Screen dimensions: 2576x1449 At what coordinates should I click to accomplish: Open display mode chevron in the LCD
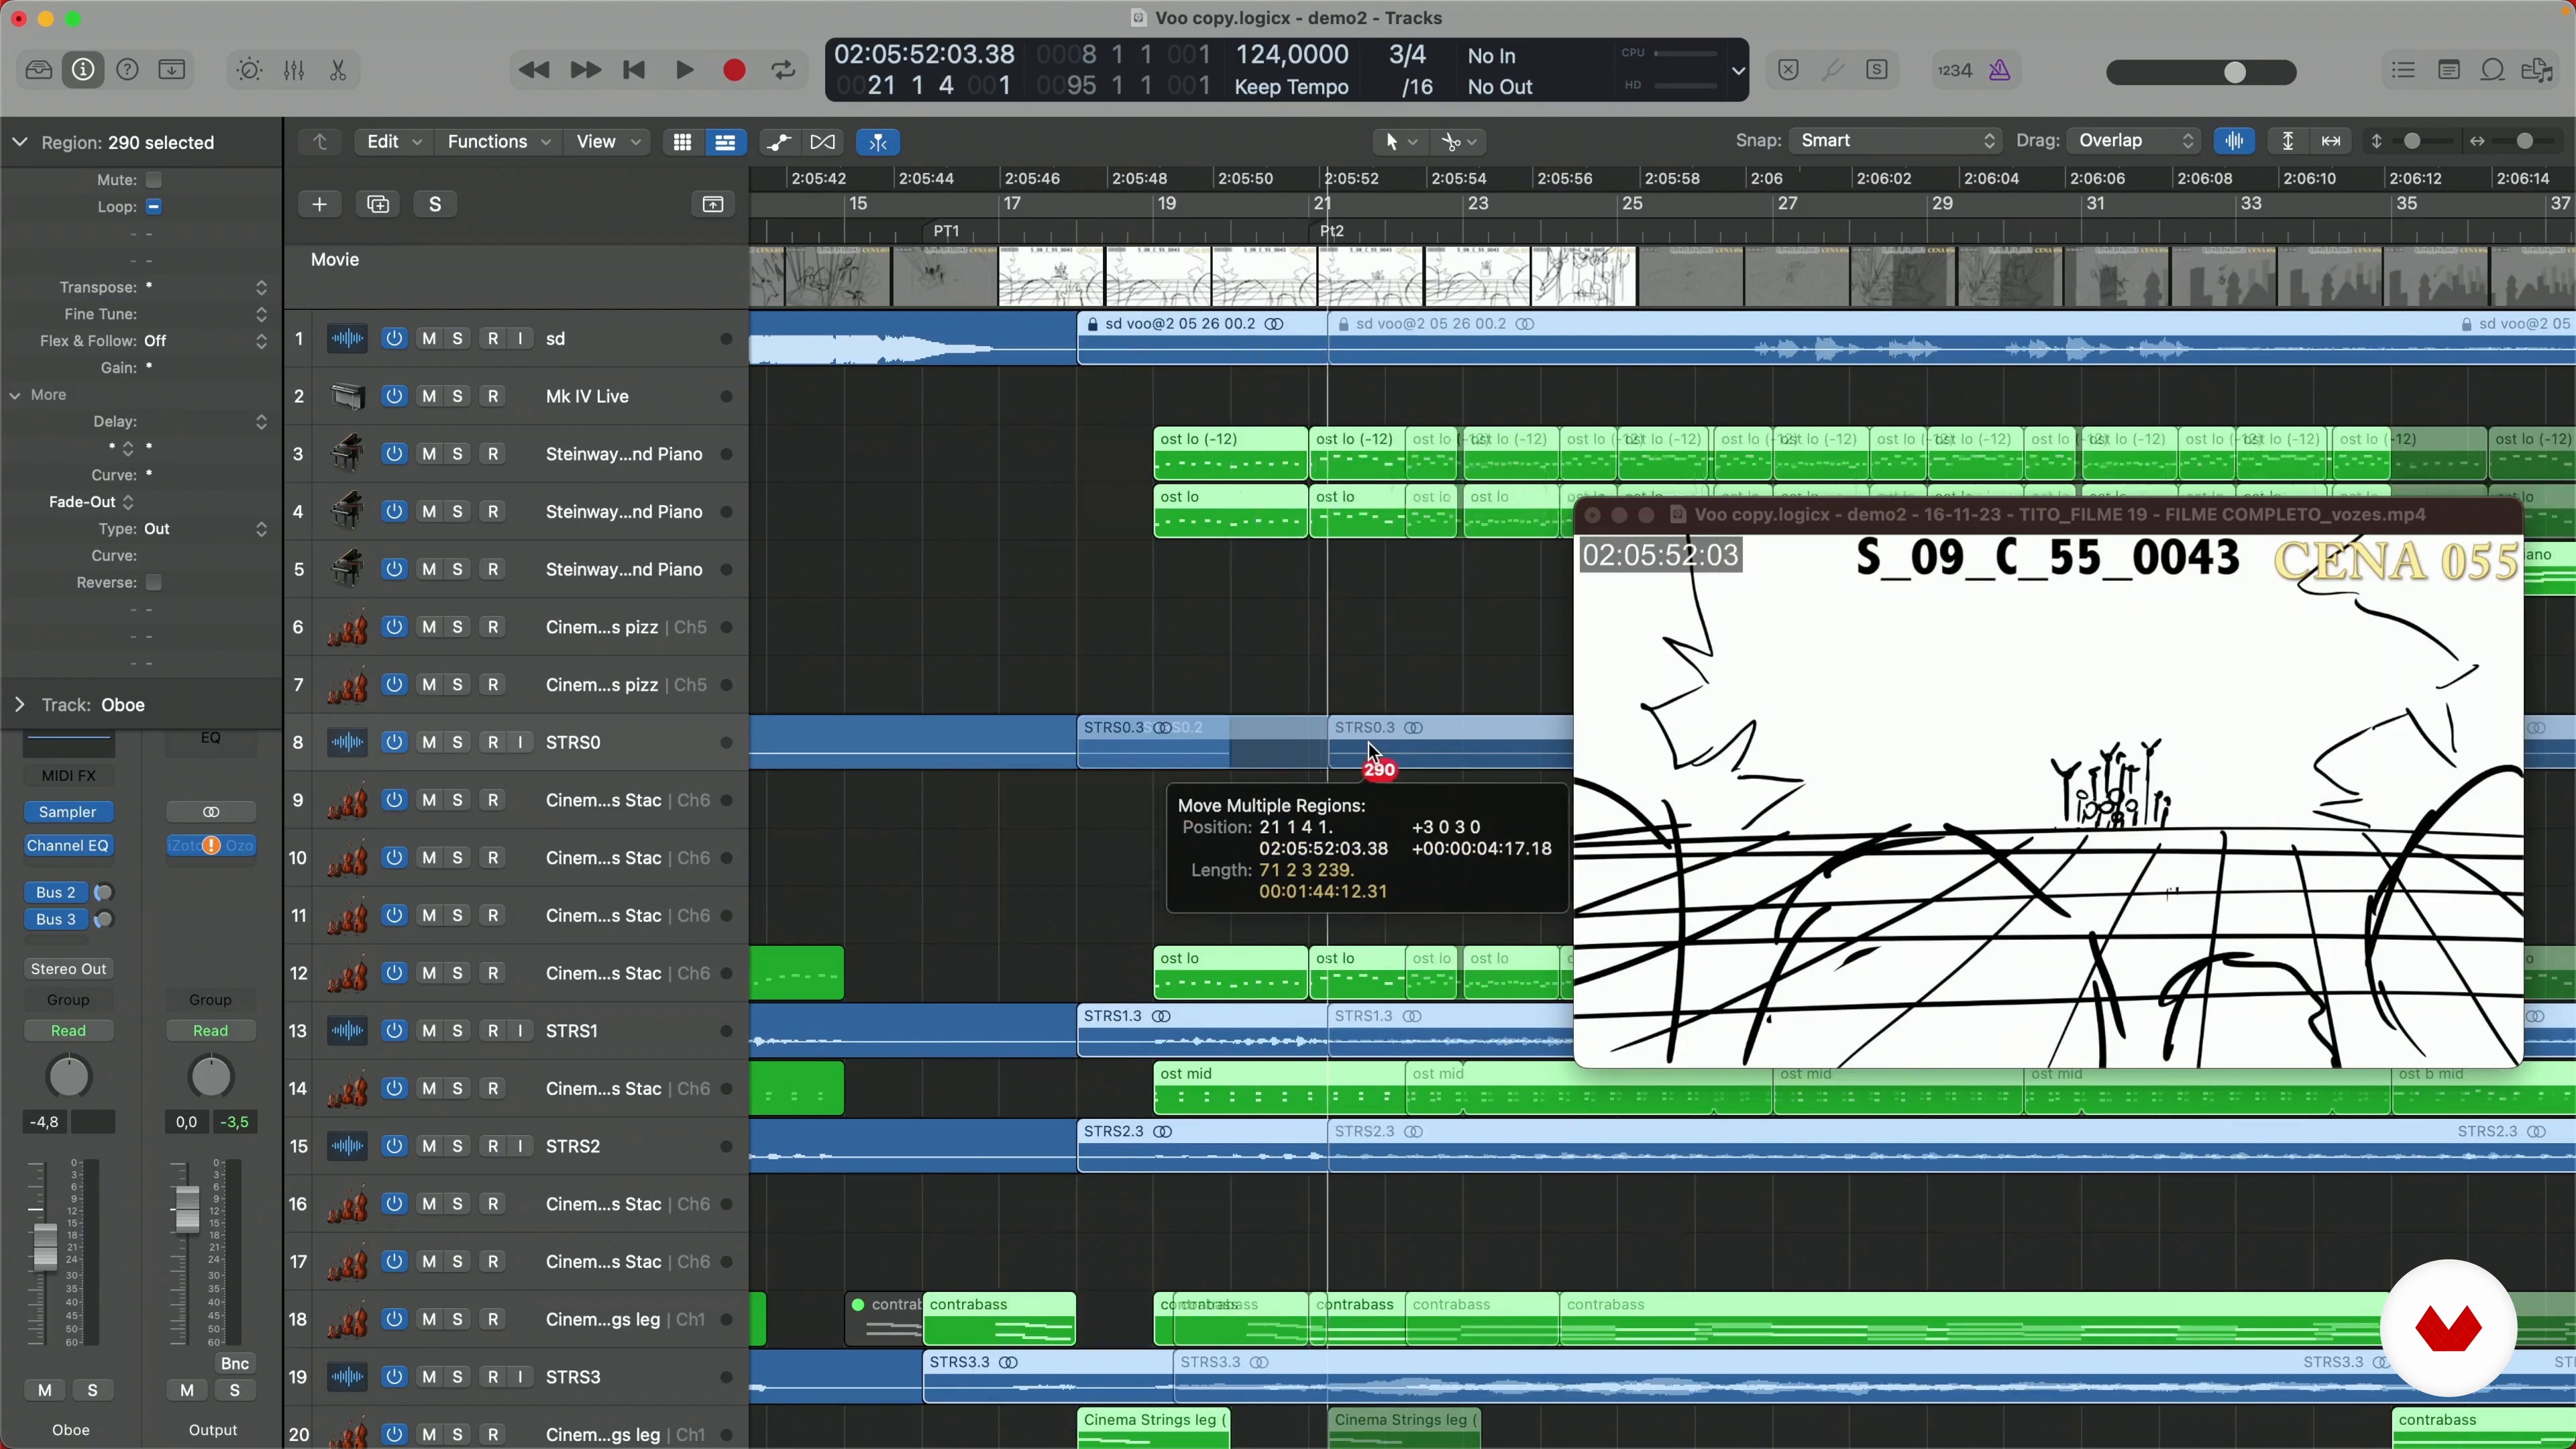[x=1738, y=71]
